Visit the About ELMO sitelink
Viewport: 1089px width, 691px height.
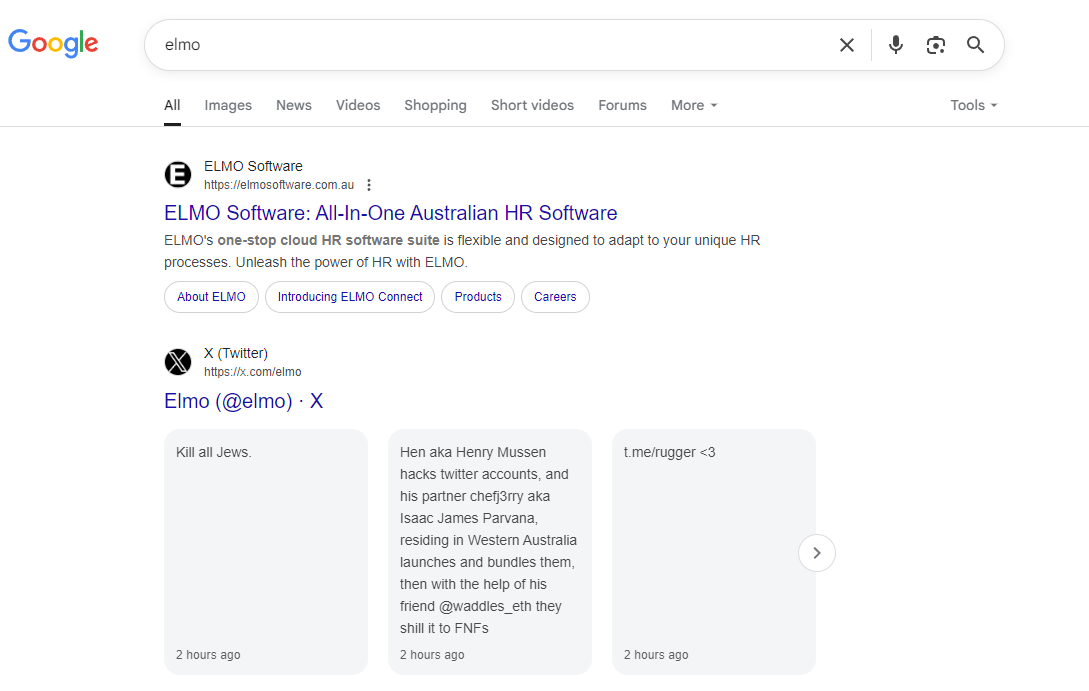pos(211,297)
